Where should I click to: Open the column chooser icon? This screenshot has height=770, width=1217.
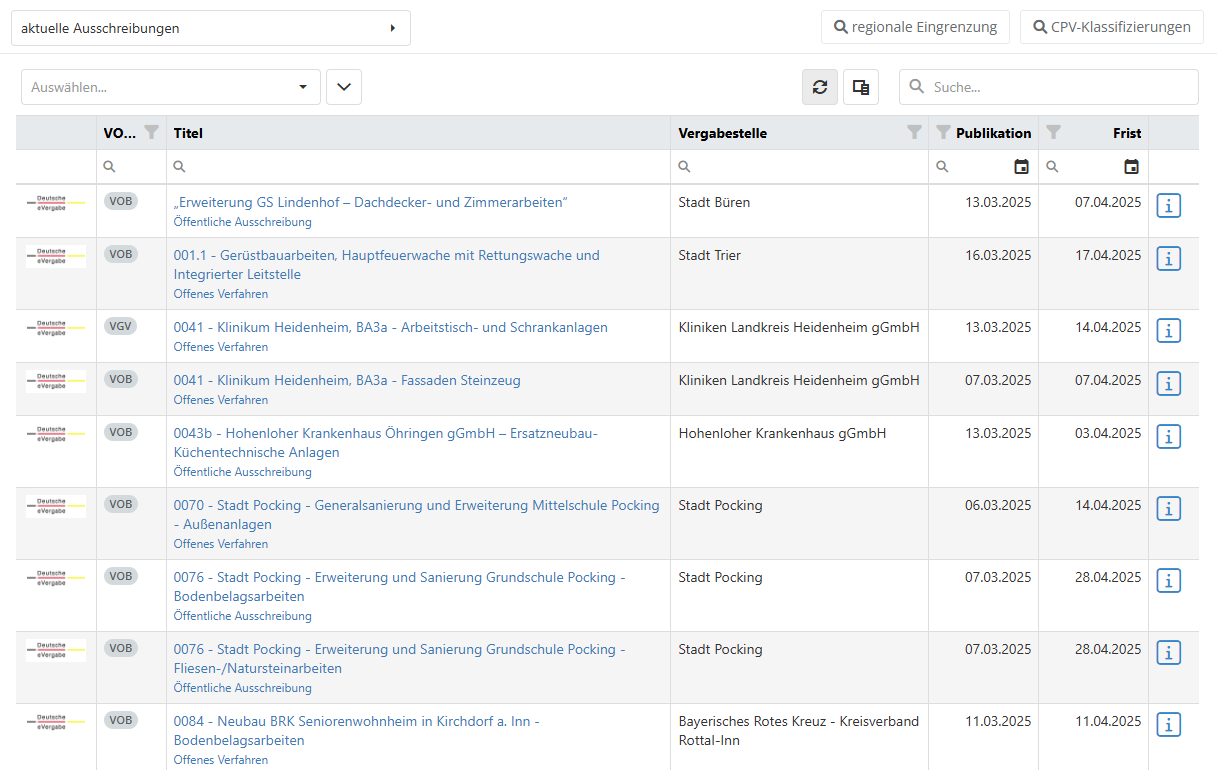pyautogui.click(x=860, y=87)
